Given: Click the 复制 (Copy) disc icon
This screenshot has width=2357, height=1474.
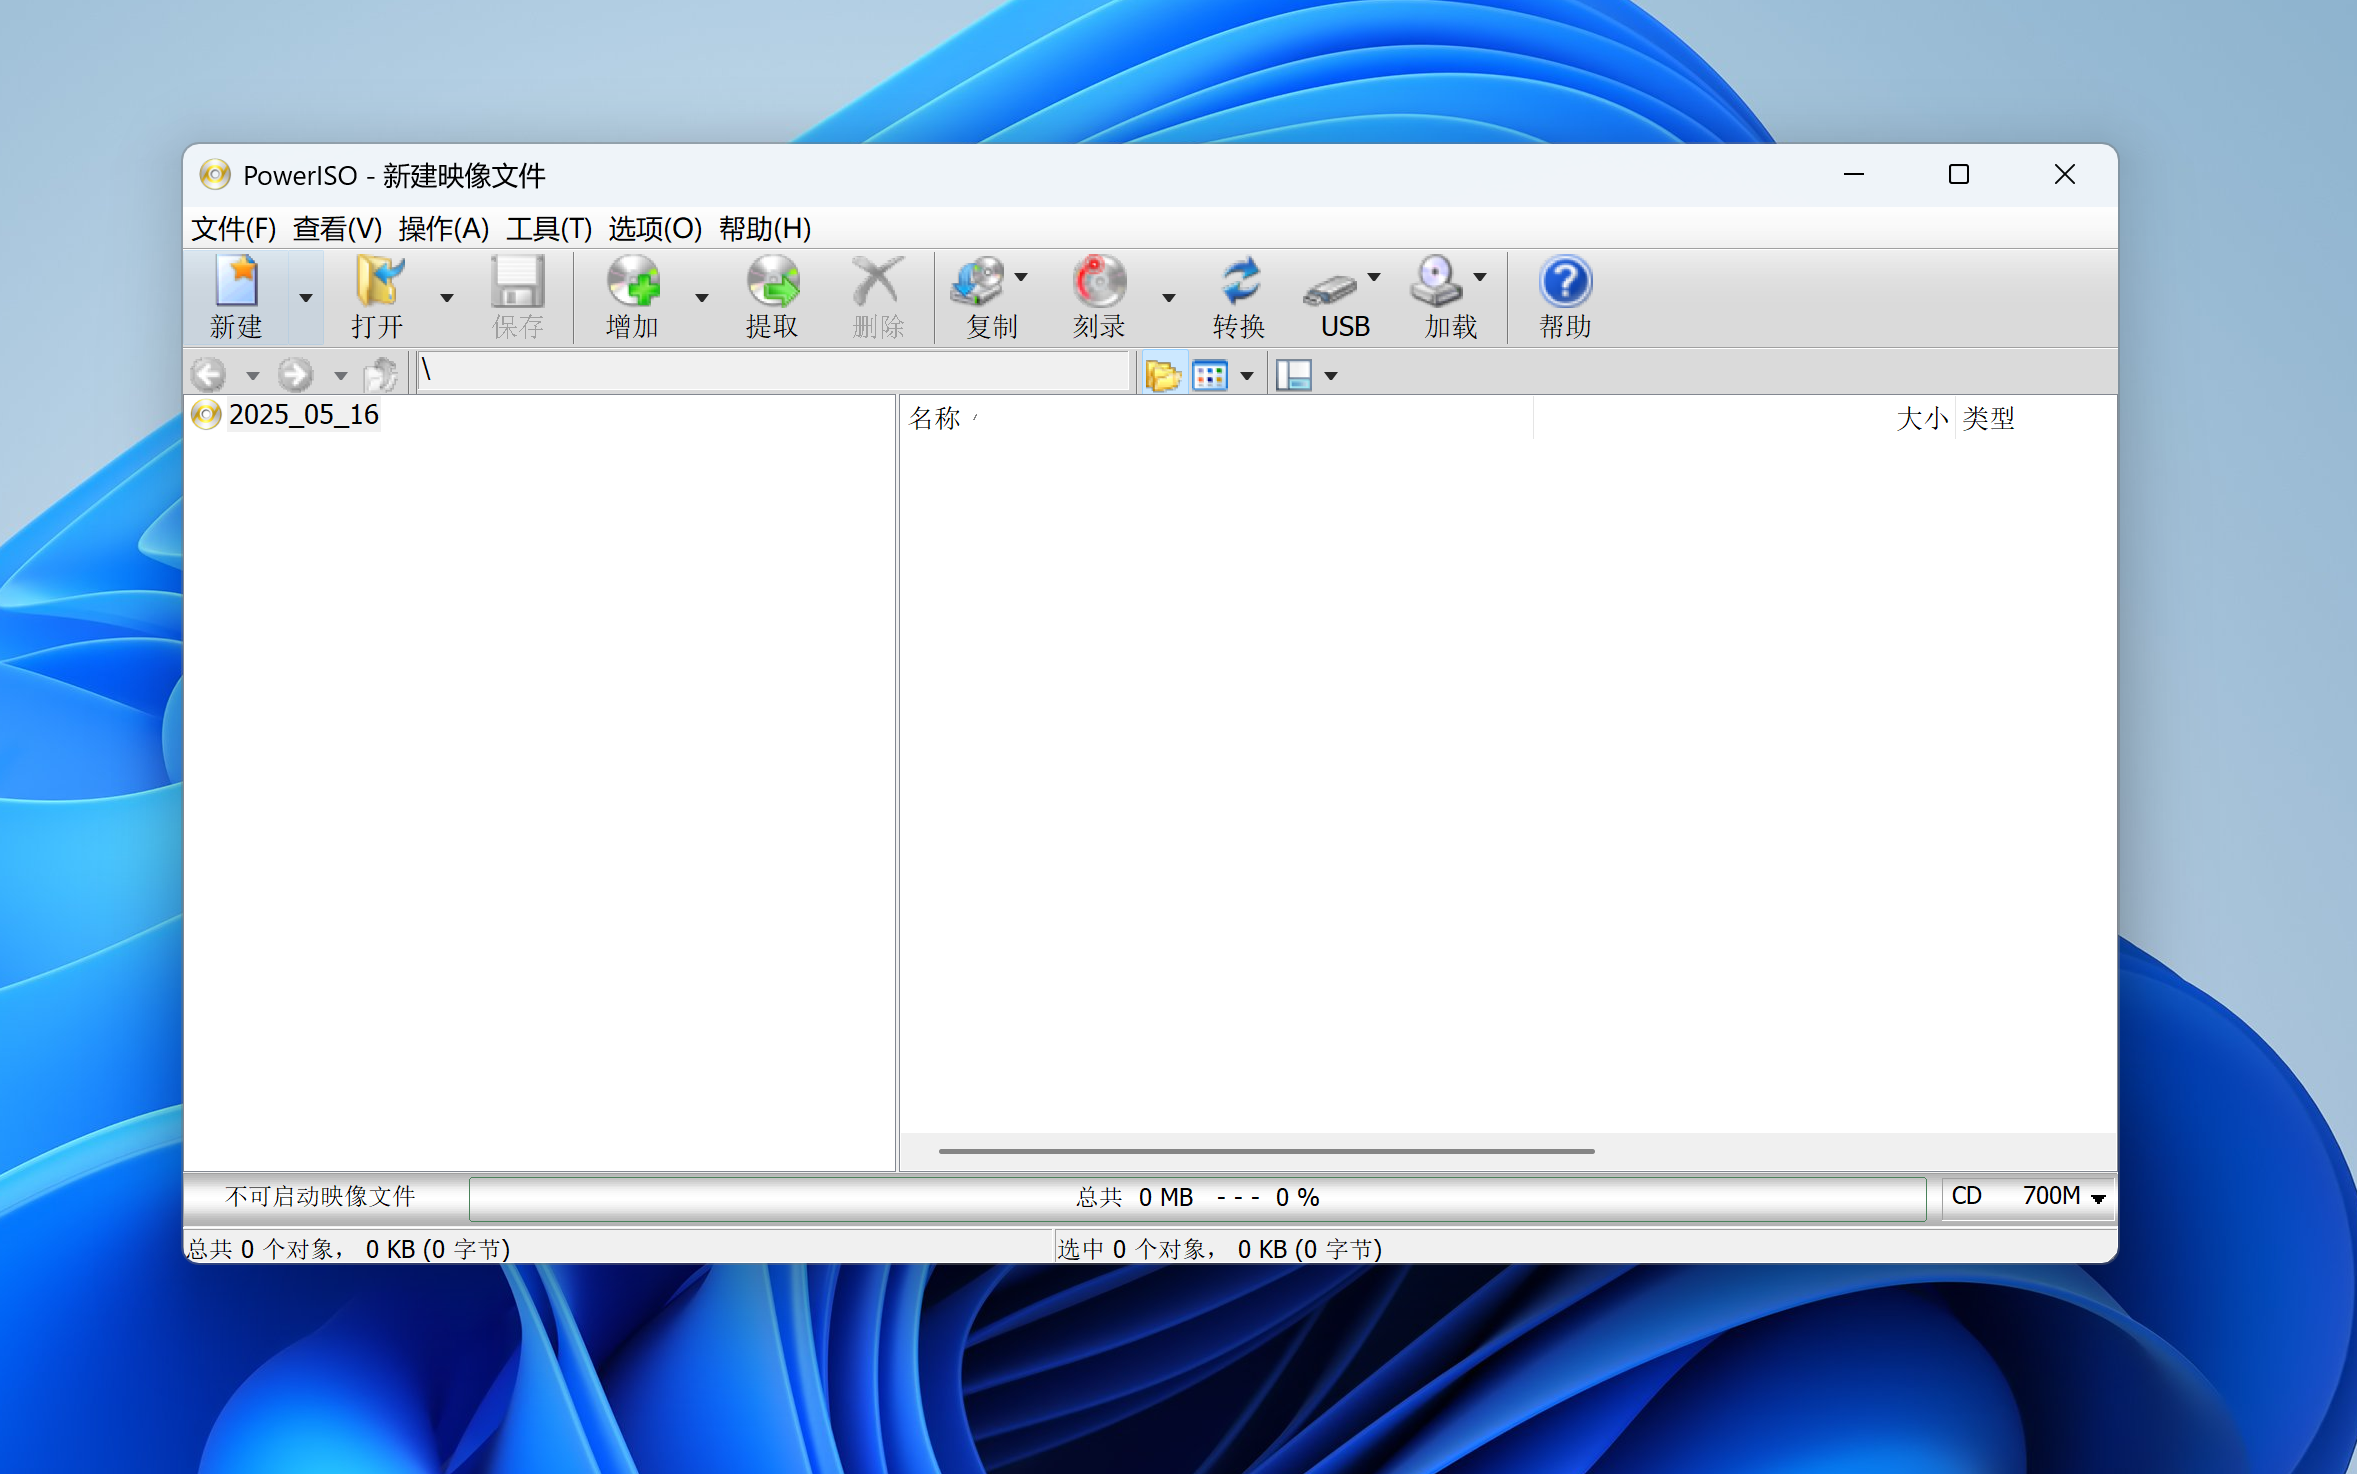Looking at the screenshot, I should (978, 282).
